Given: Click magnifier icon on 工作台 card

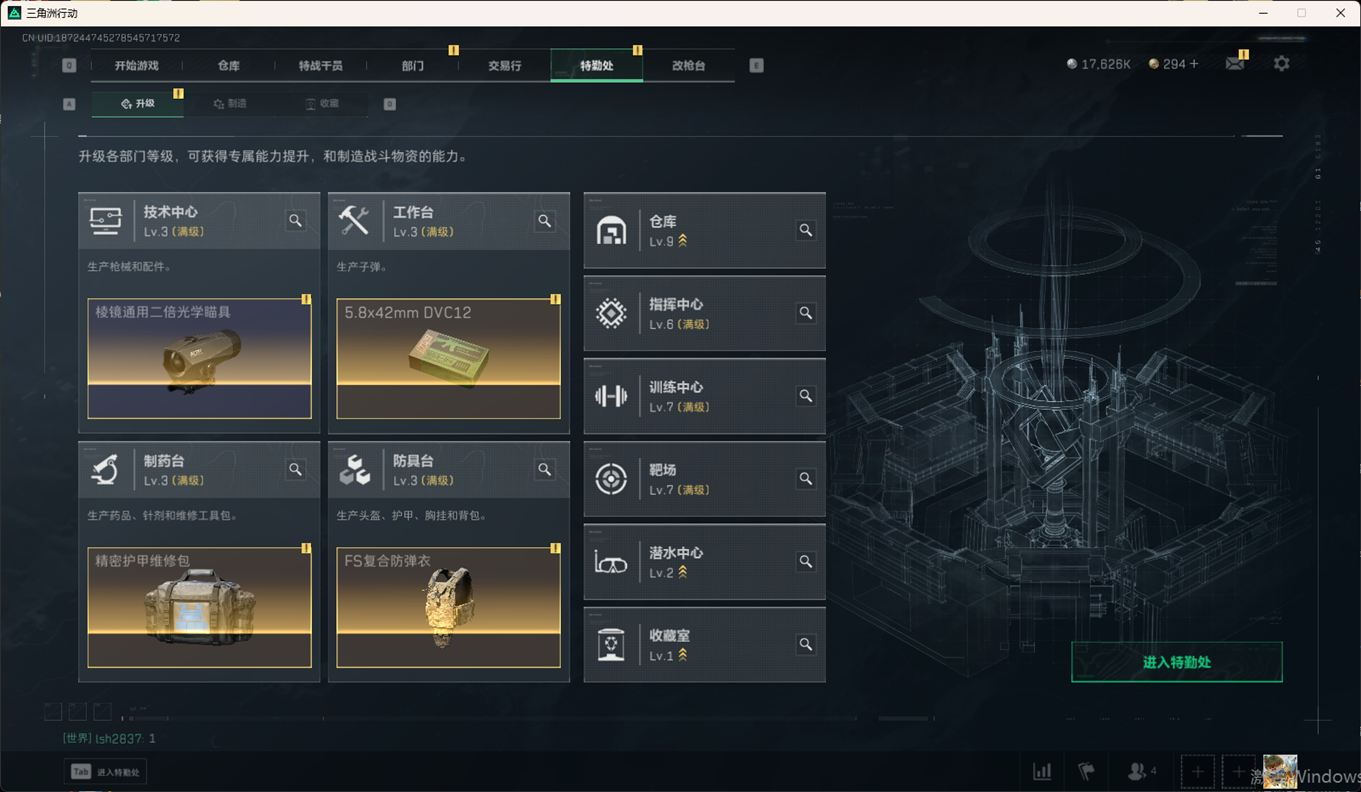Looking at the screenshot, I should [545, 220].
